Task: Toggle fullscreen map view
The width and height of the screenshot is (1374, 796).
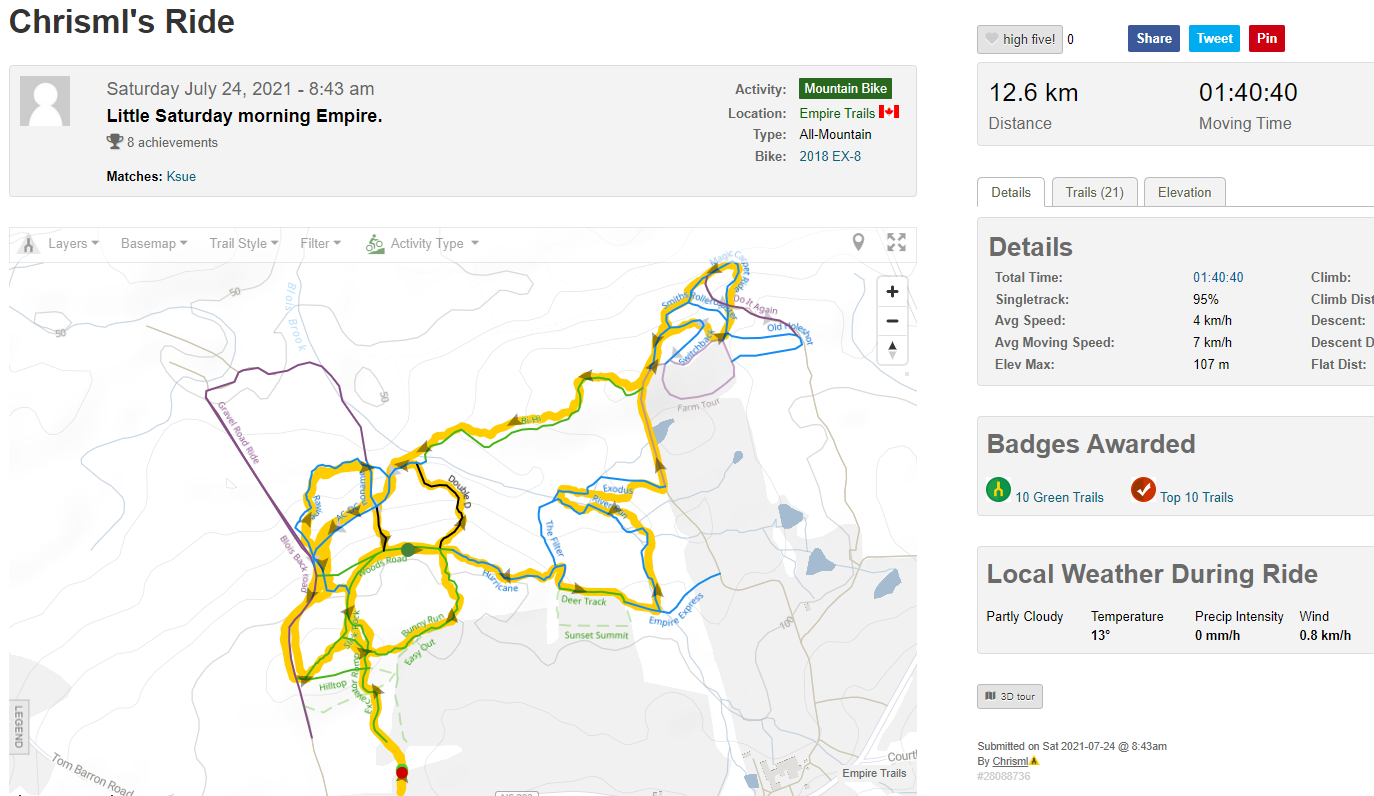Action: click(x=896, y=242)
